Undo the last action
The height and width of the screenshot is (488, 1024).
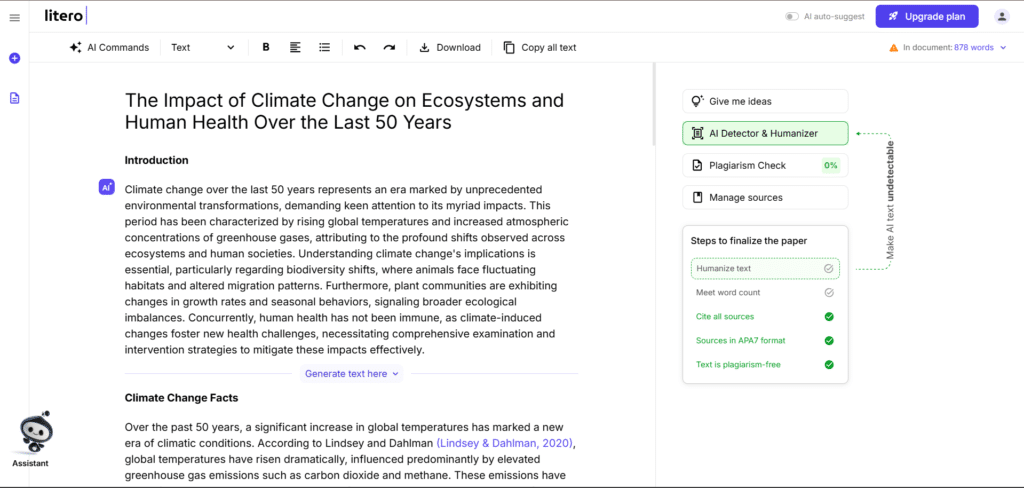359,47
